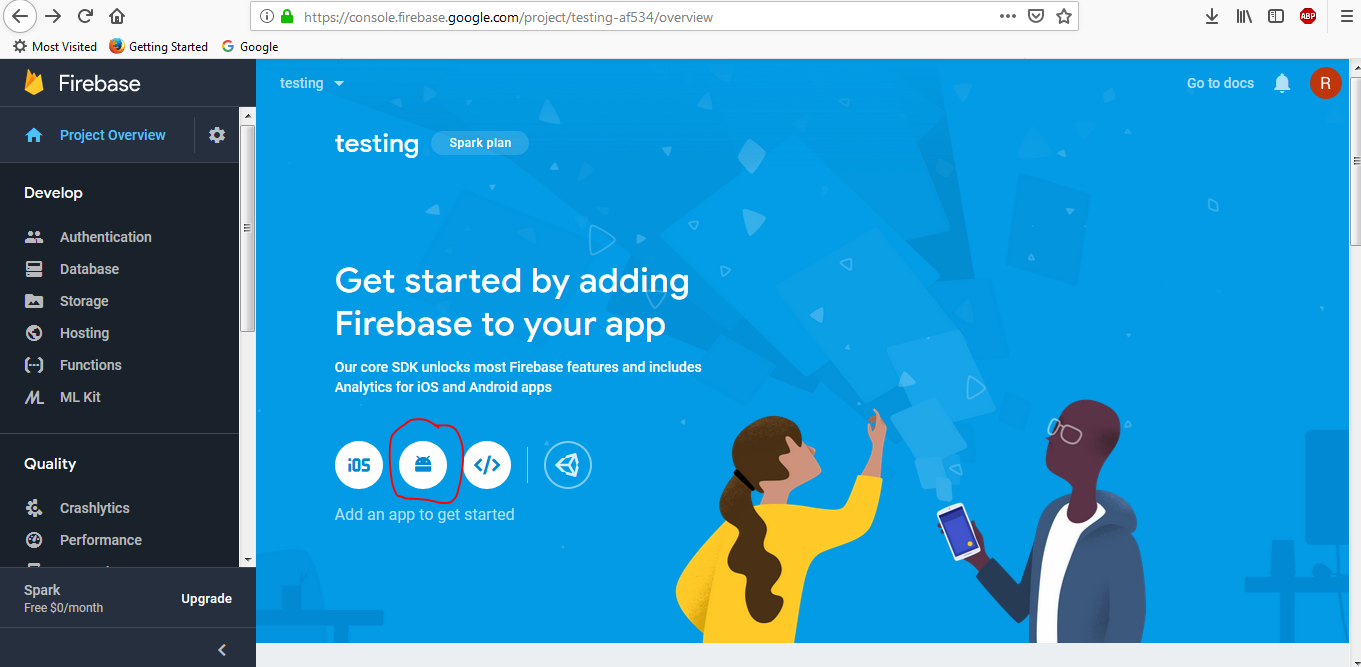This screenshot has width=1361, height=667.
Task: Add an iOS app to Firebase
Action: [x=359, y=465]
